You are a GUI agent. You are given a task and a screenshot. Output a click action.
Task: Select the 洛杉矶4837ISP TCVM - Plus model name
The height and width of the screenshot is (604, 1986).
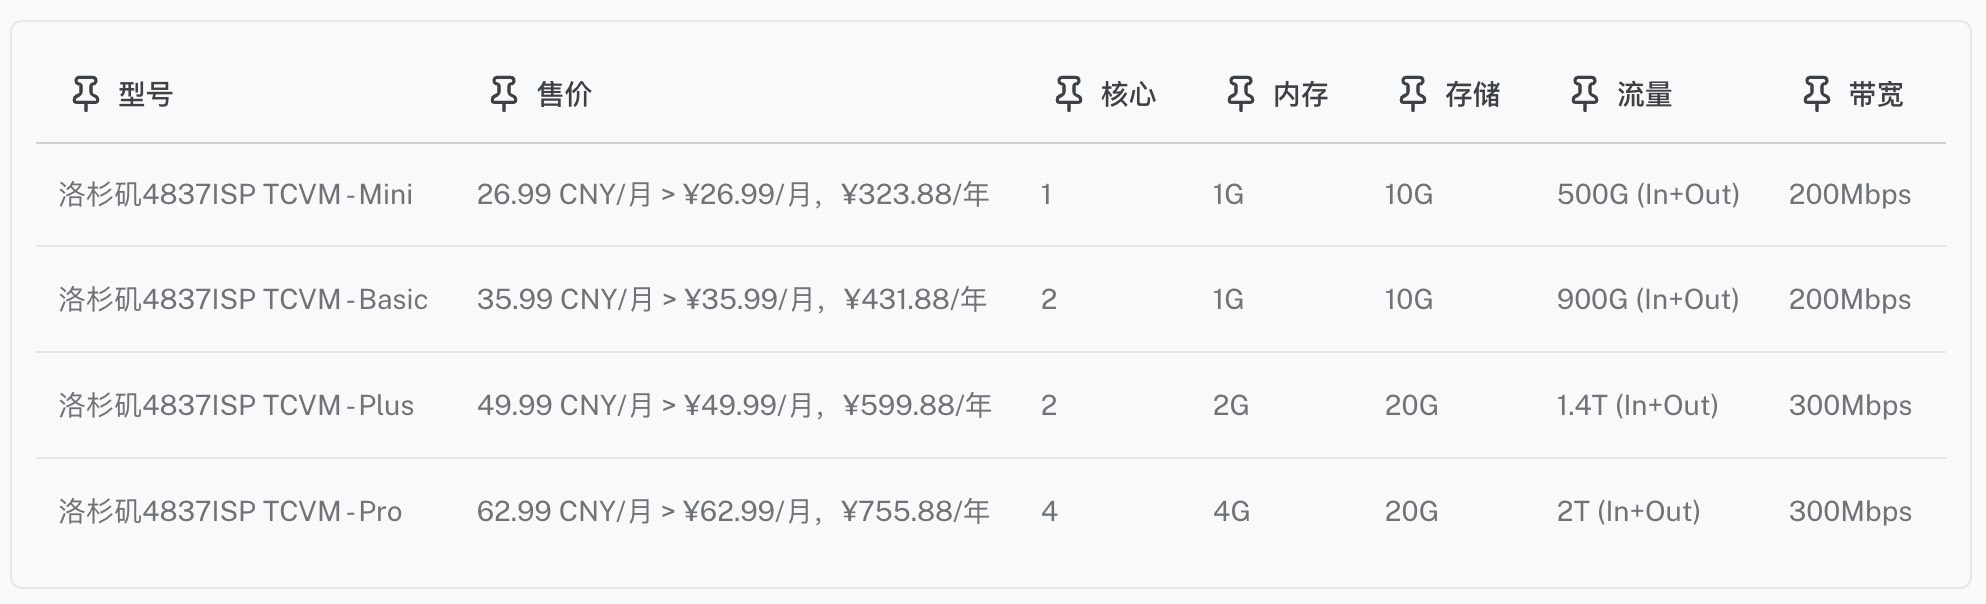pyautogui.click(x=236, y=405)
